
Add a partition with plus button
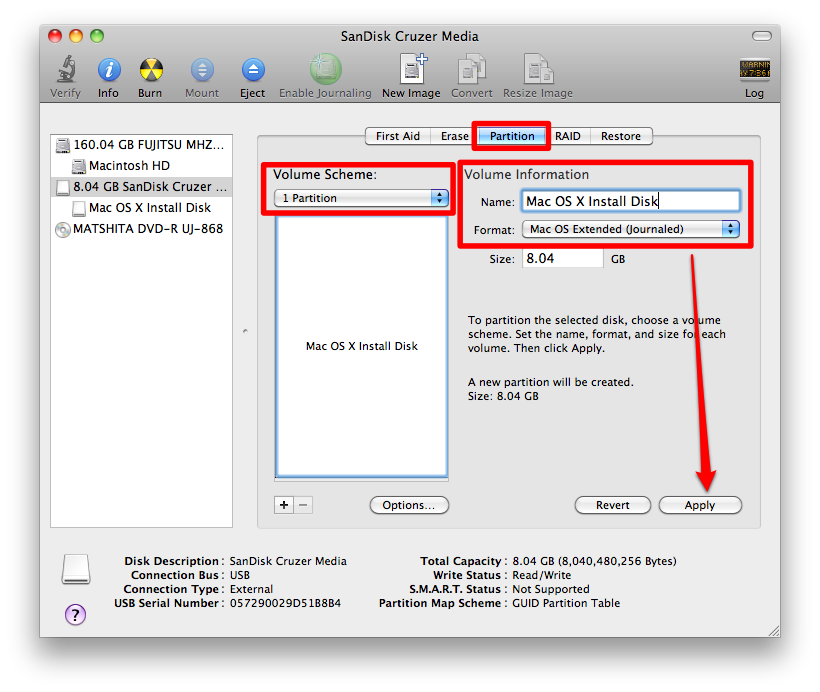coord(284,505)
